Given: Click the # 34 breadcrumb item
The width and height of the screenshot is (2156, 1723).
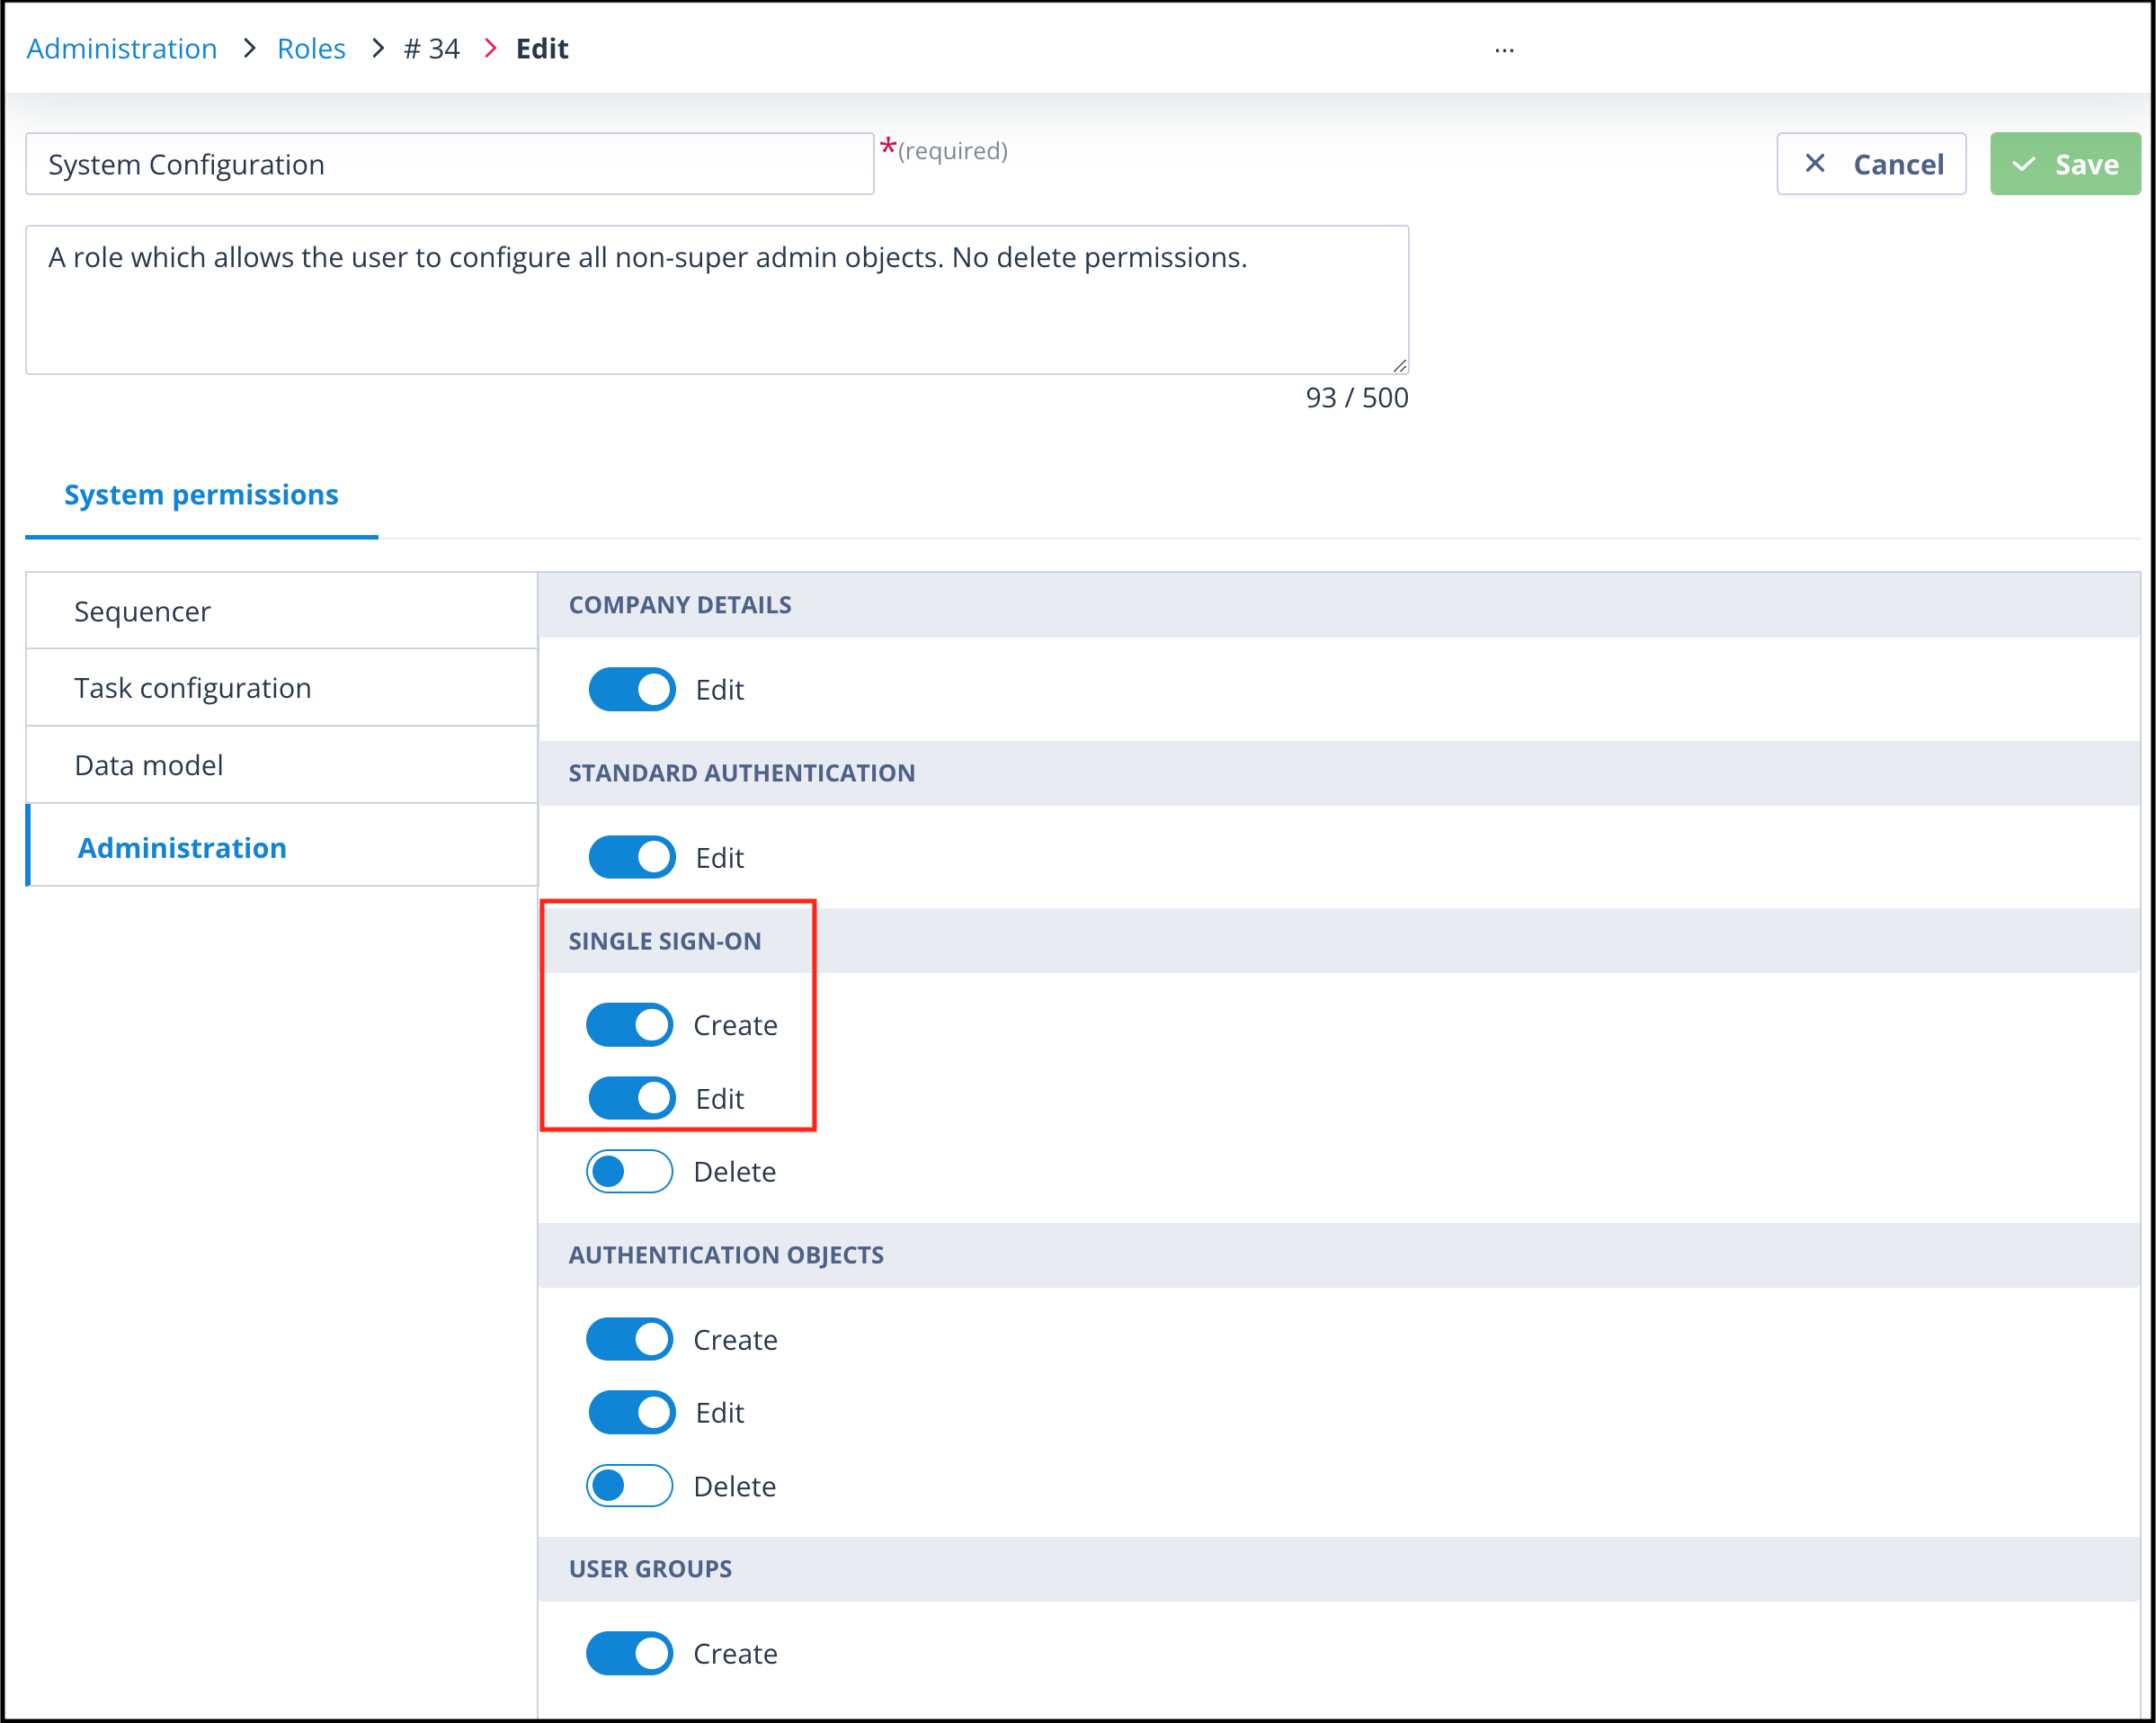Looking at the screenshot, I should (431, 48).
